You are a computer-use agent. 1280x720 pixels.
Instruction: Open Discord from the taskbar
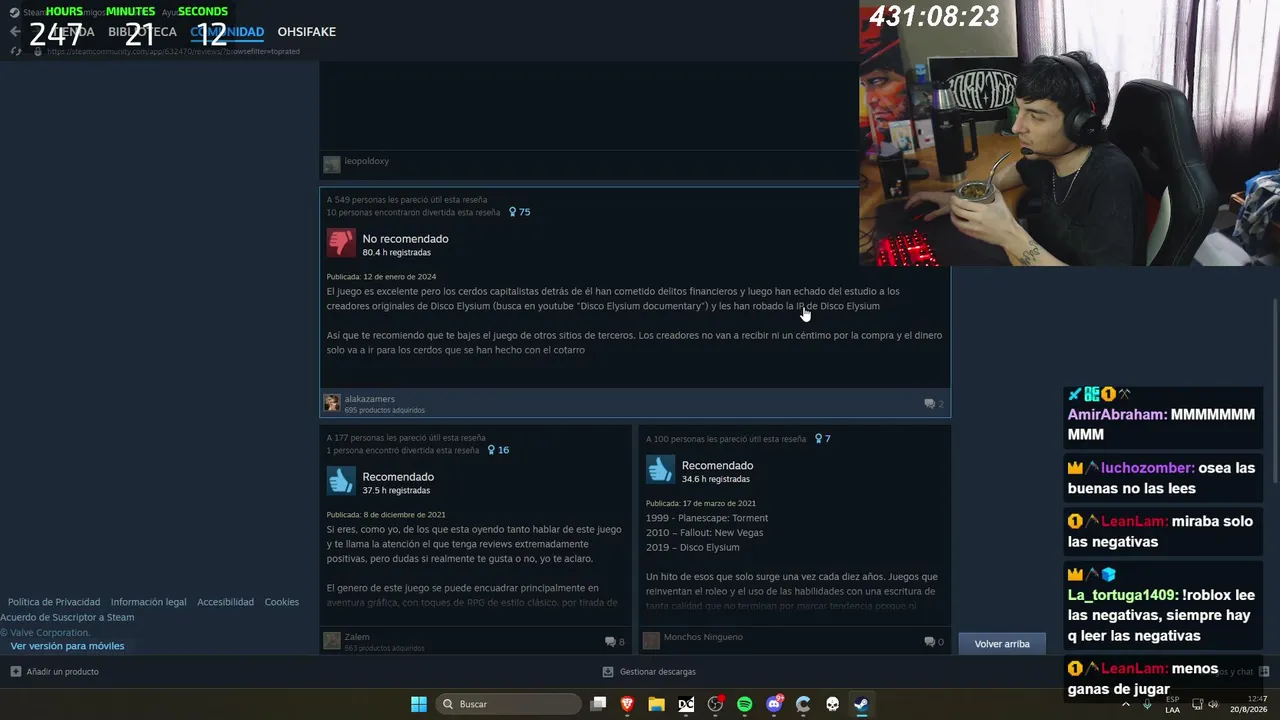tap(774, 704)
